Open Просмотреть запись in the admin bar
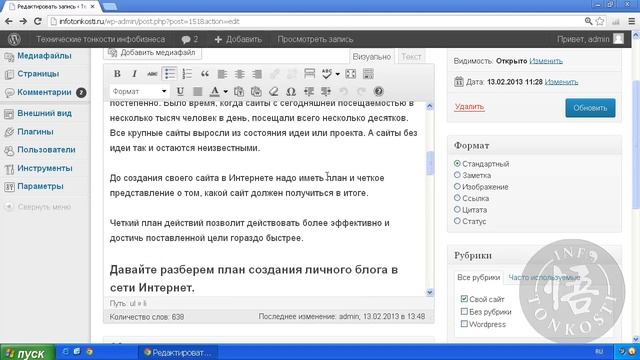This screenshot has height=360, width=640. tap(315, 39)
